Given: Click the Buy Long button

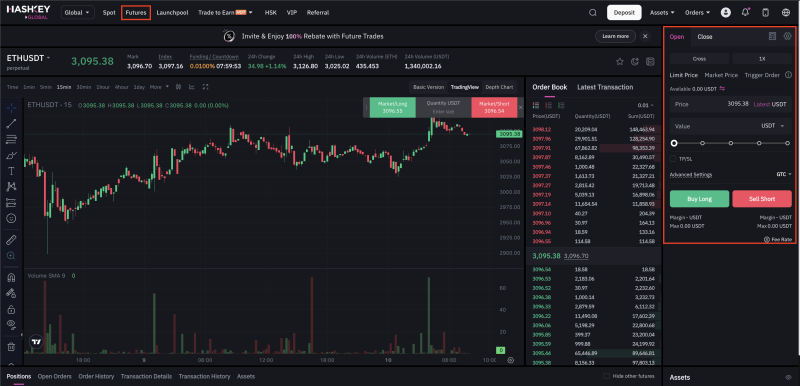Looking at the screenshot, I should (x=699, y=199).
